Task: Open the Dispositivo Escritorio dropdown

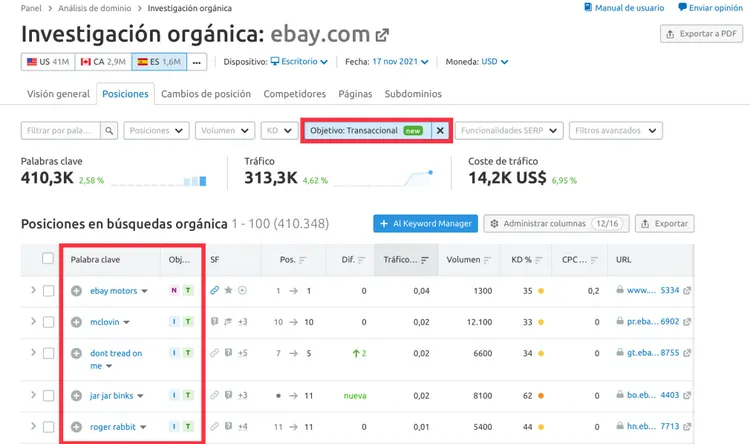Action: click(x=299, y=62)
